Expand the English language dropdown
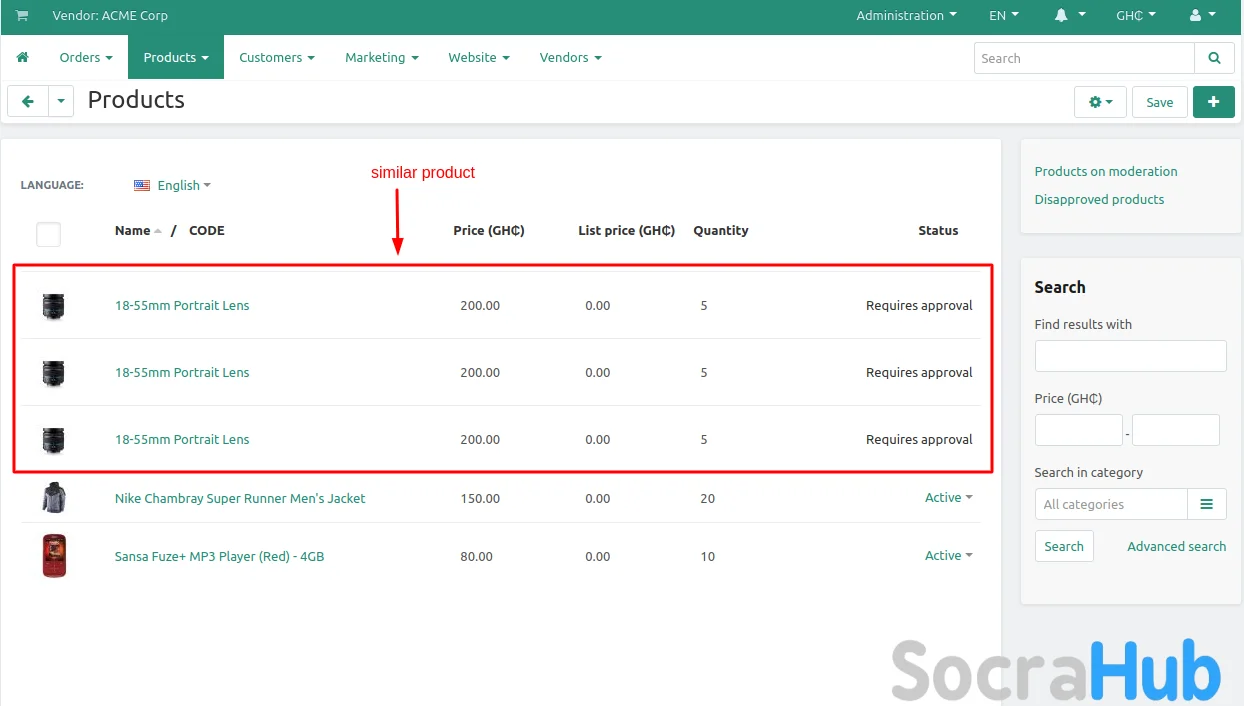 coord(172,185)
